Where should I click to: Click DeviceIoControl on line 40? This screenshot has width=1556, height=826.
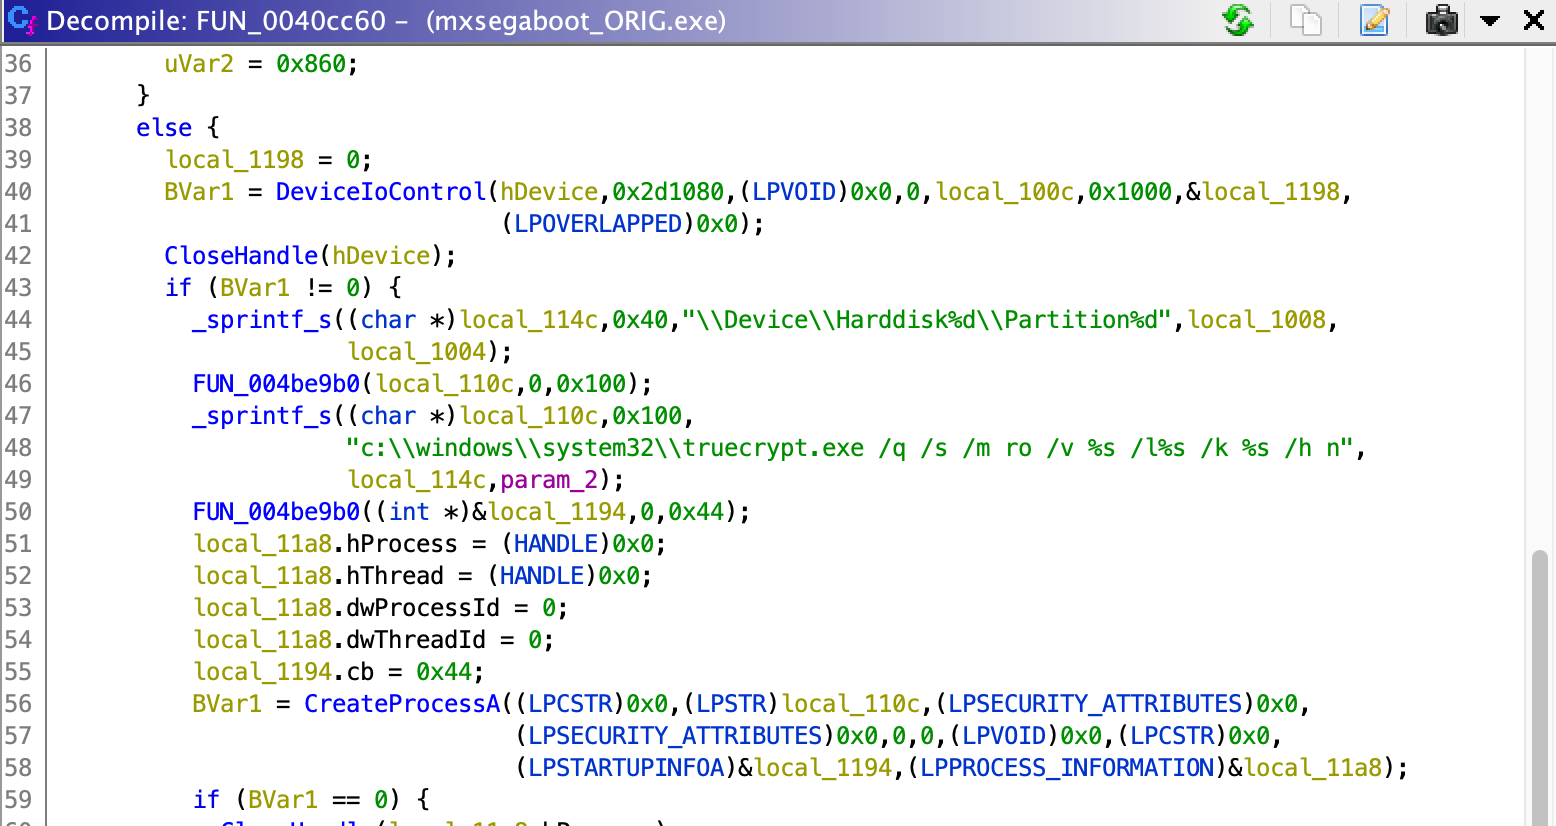pyautogui.click(x=380, y=191)
